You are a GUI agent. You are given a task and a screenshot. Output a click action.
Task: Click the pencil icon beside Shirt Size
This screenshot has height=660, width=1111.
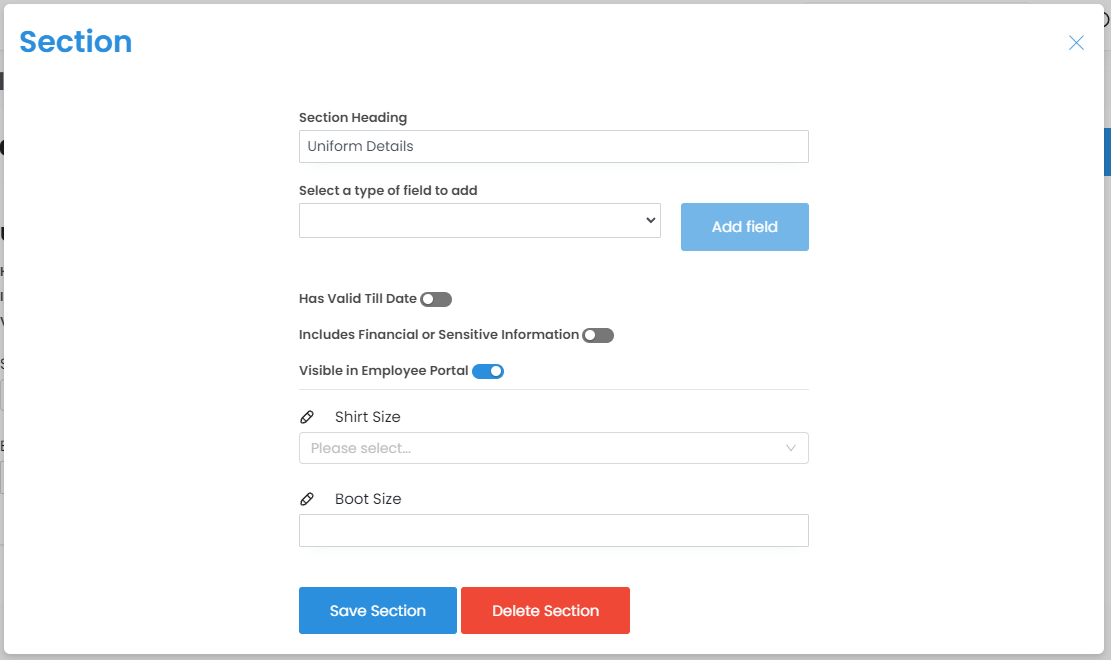pos(307,417)
